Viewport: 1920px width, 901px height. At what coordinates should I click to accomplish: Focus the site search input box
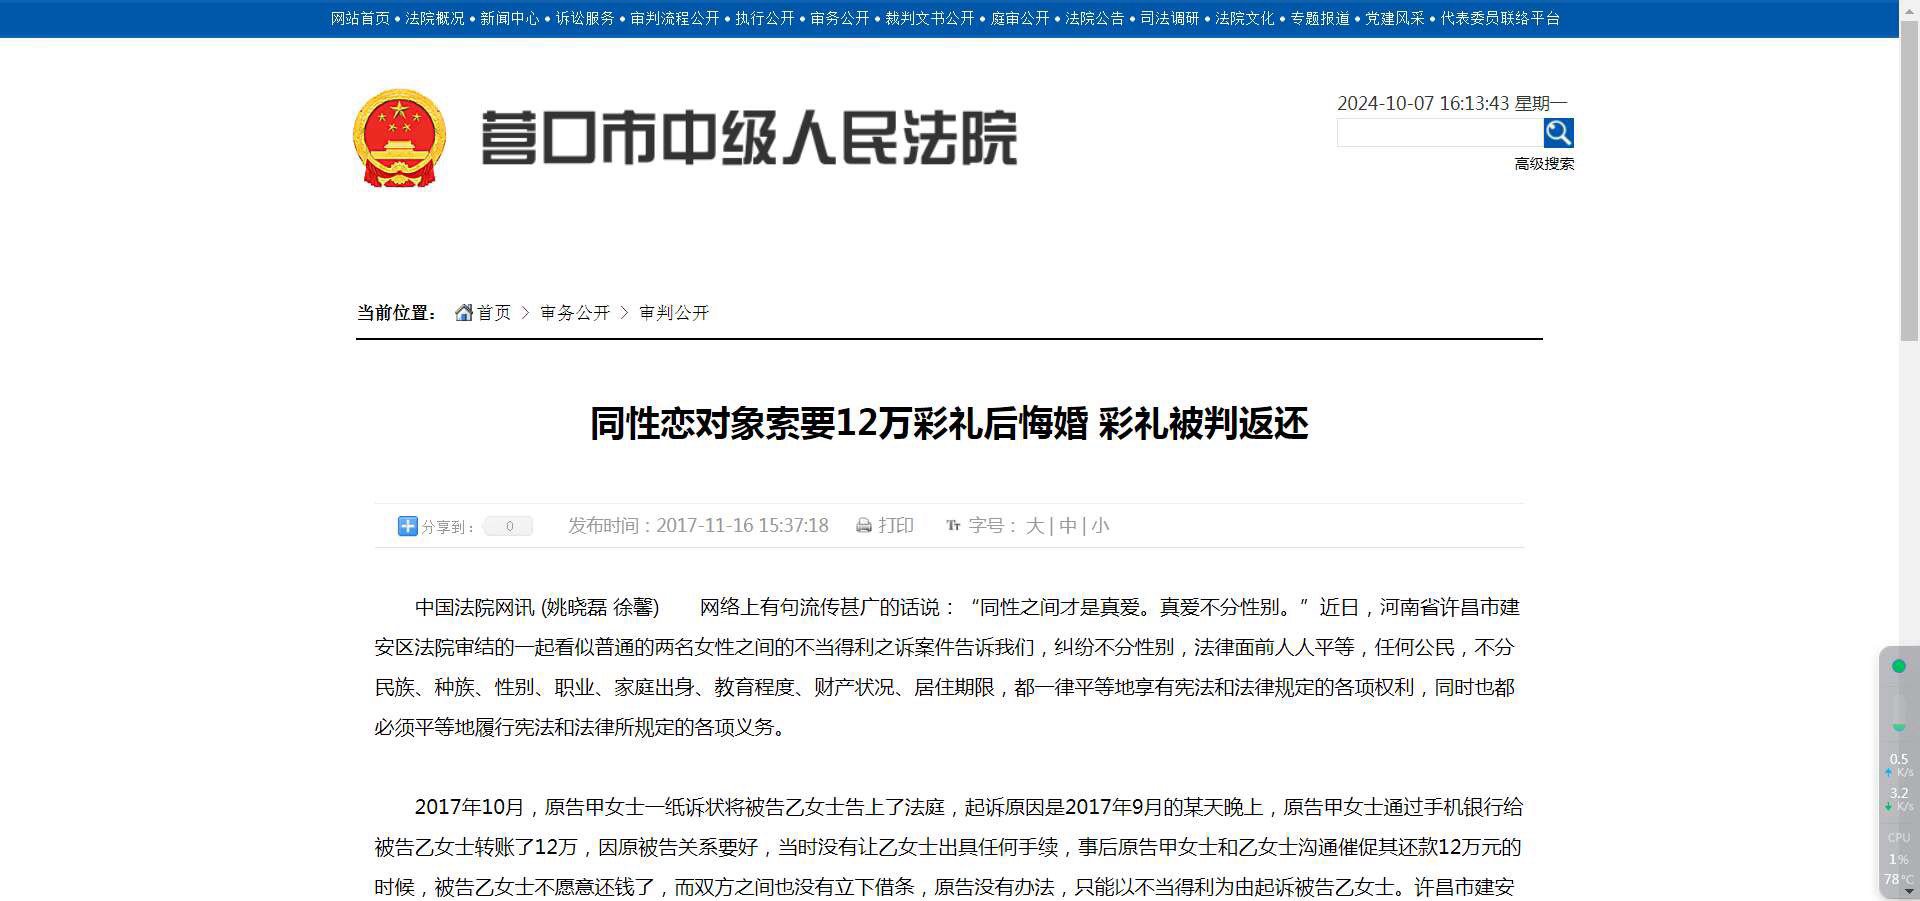click(1440, 132)
